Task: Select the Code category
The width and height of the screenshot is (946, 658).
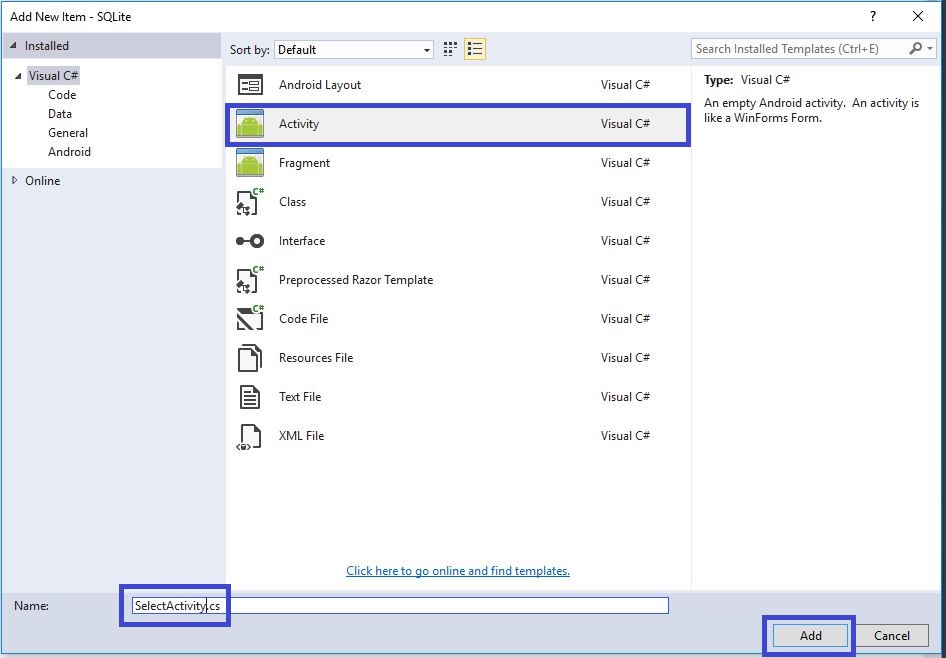Action: [x=62, y=95]
